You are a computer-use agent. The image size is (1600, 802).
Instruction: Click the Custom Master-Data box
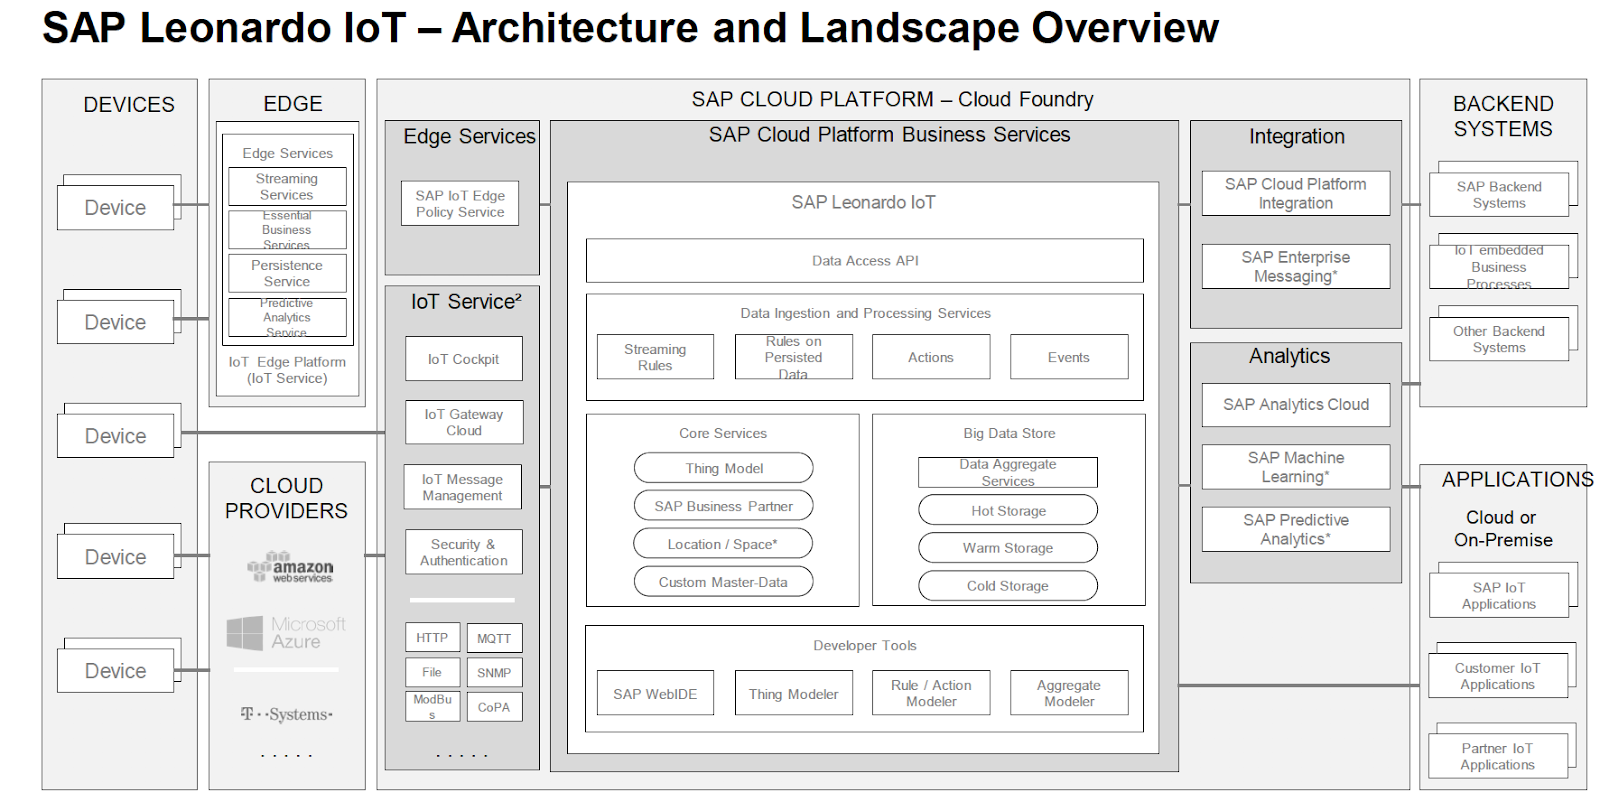tap(723, 582)
